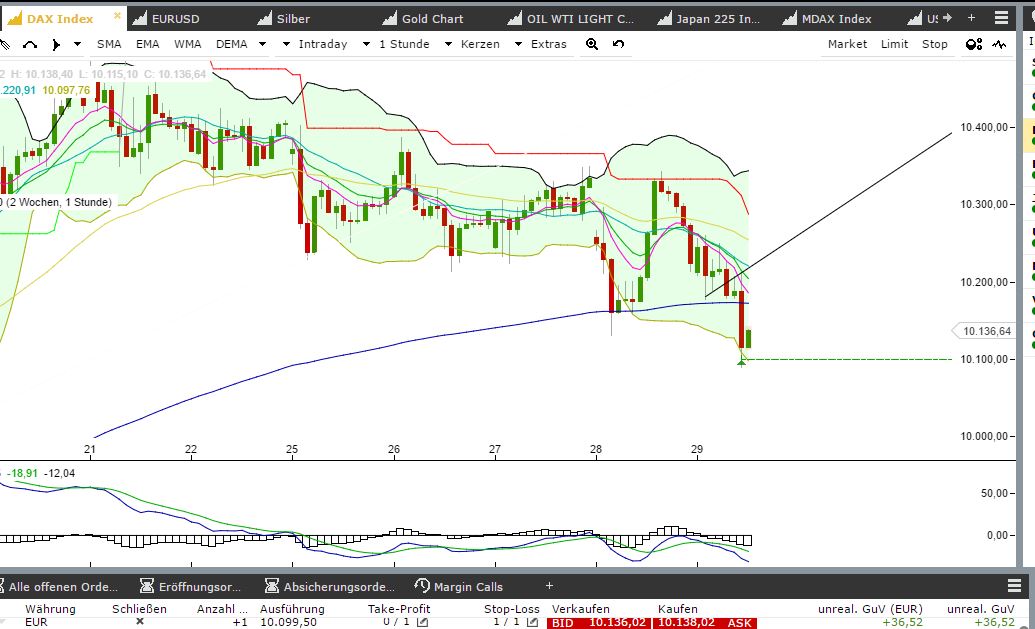Click the undo arrow icon

coord(618,44)
